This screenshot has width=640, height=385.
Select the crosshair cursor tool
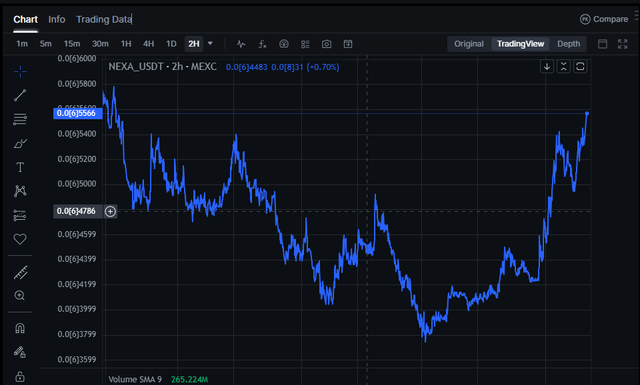[x=20, y=72]
